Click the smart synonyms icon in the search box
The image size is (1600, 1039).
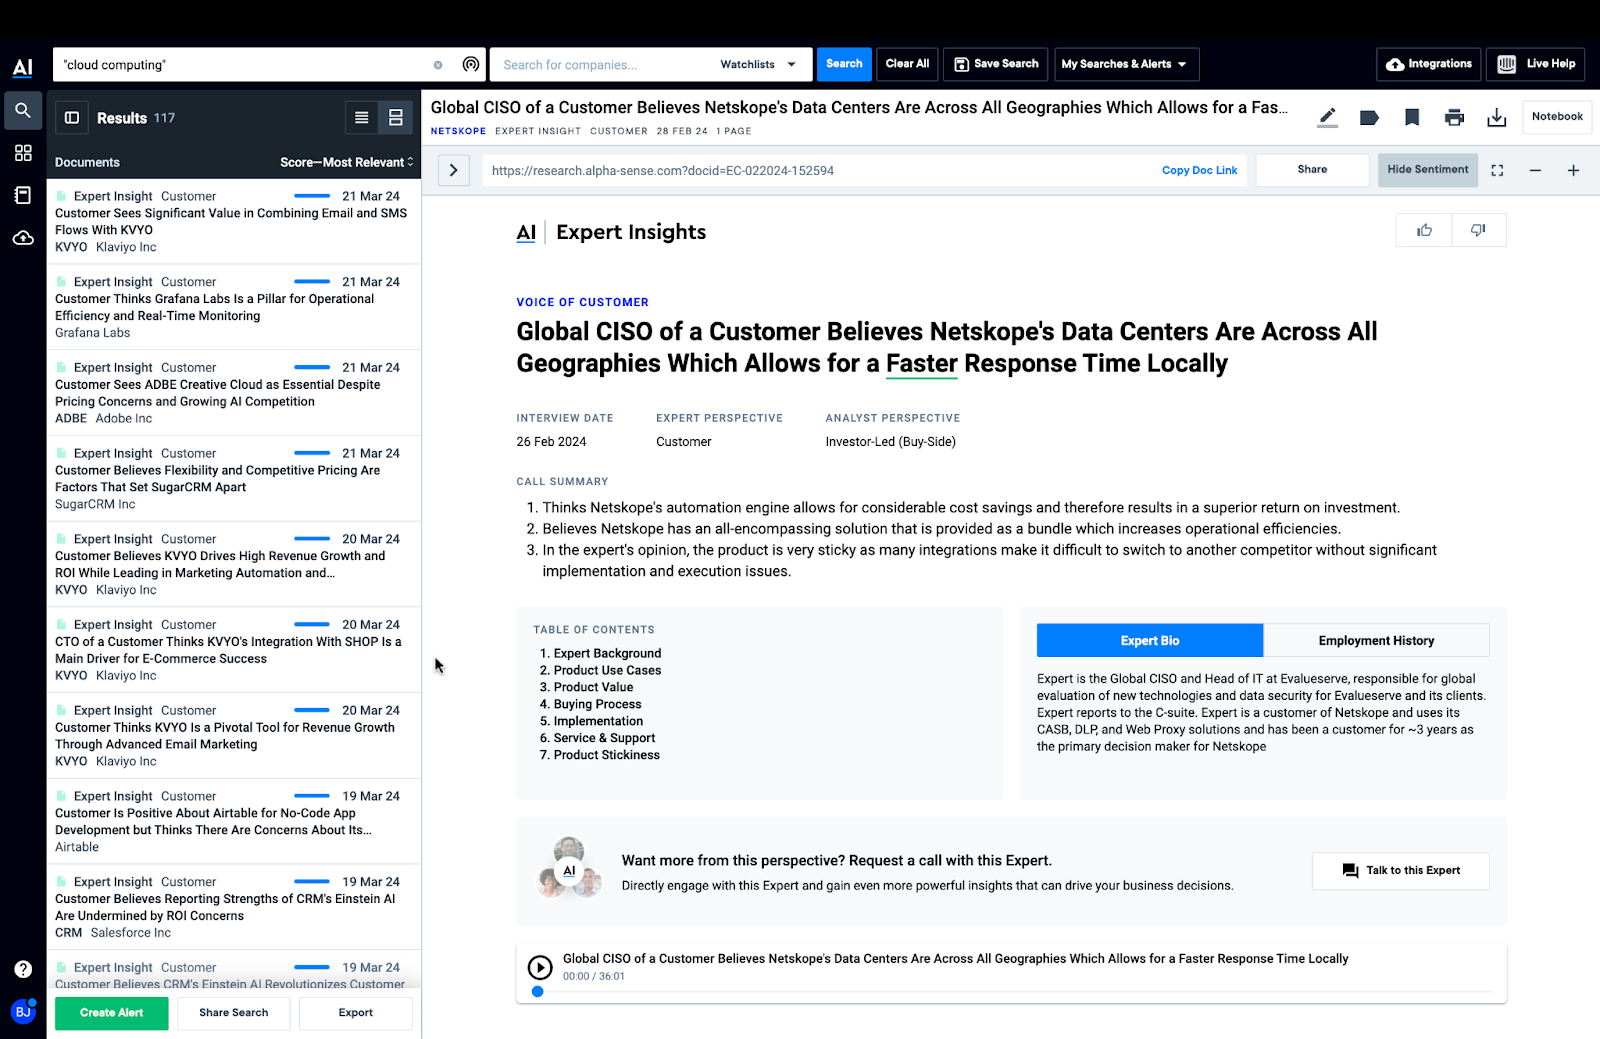pos(471,65)
